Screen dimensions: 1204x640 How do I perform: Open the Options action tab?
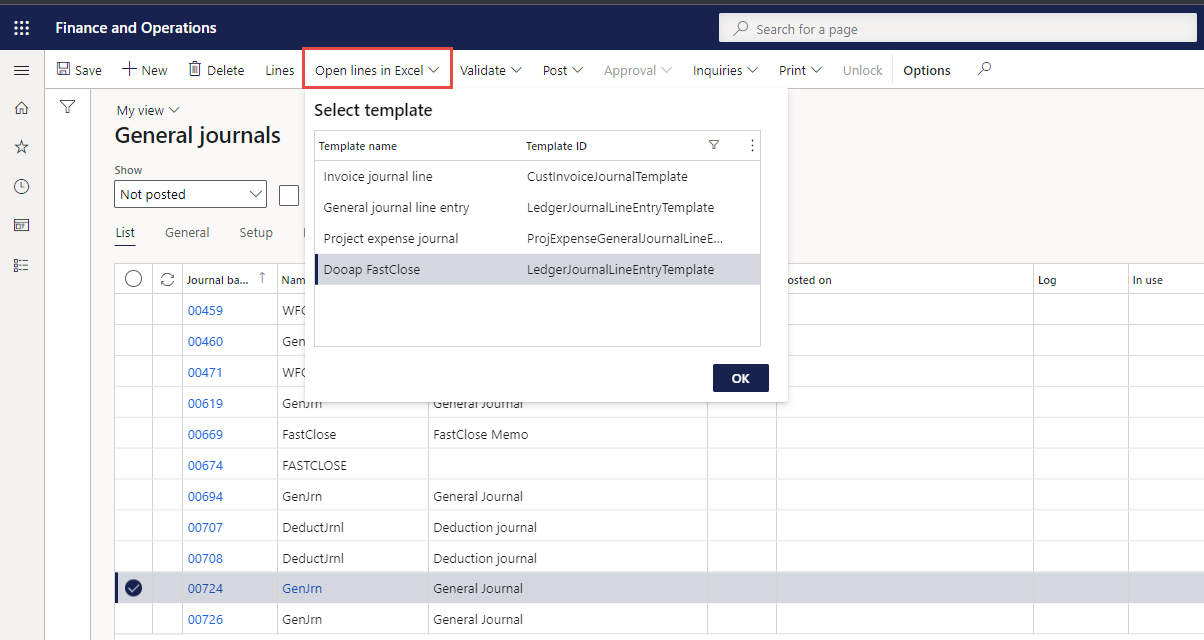[927, 70]
